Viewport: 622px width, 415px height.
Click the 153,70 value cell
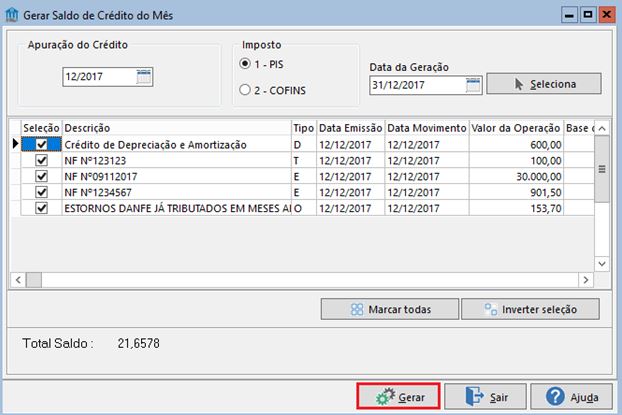click(x=516, y=208)
